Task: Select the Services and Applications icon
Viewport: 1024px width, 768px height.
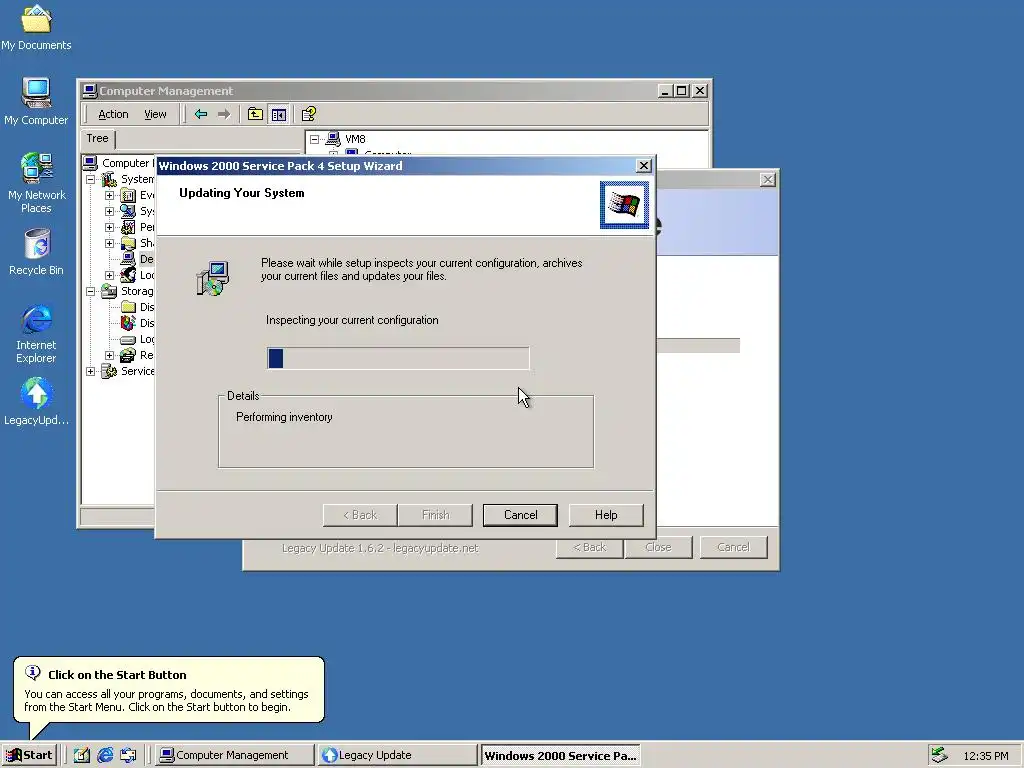Action: [x=109, y=372]
